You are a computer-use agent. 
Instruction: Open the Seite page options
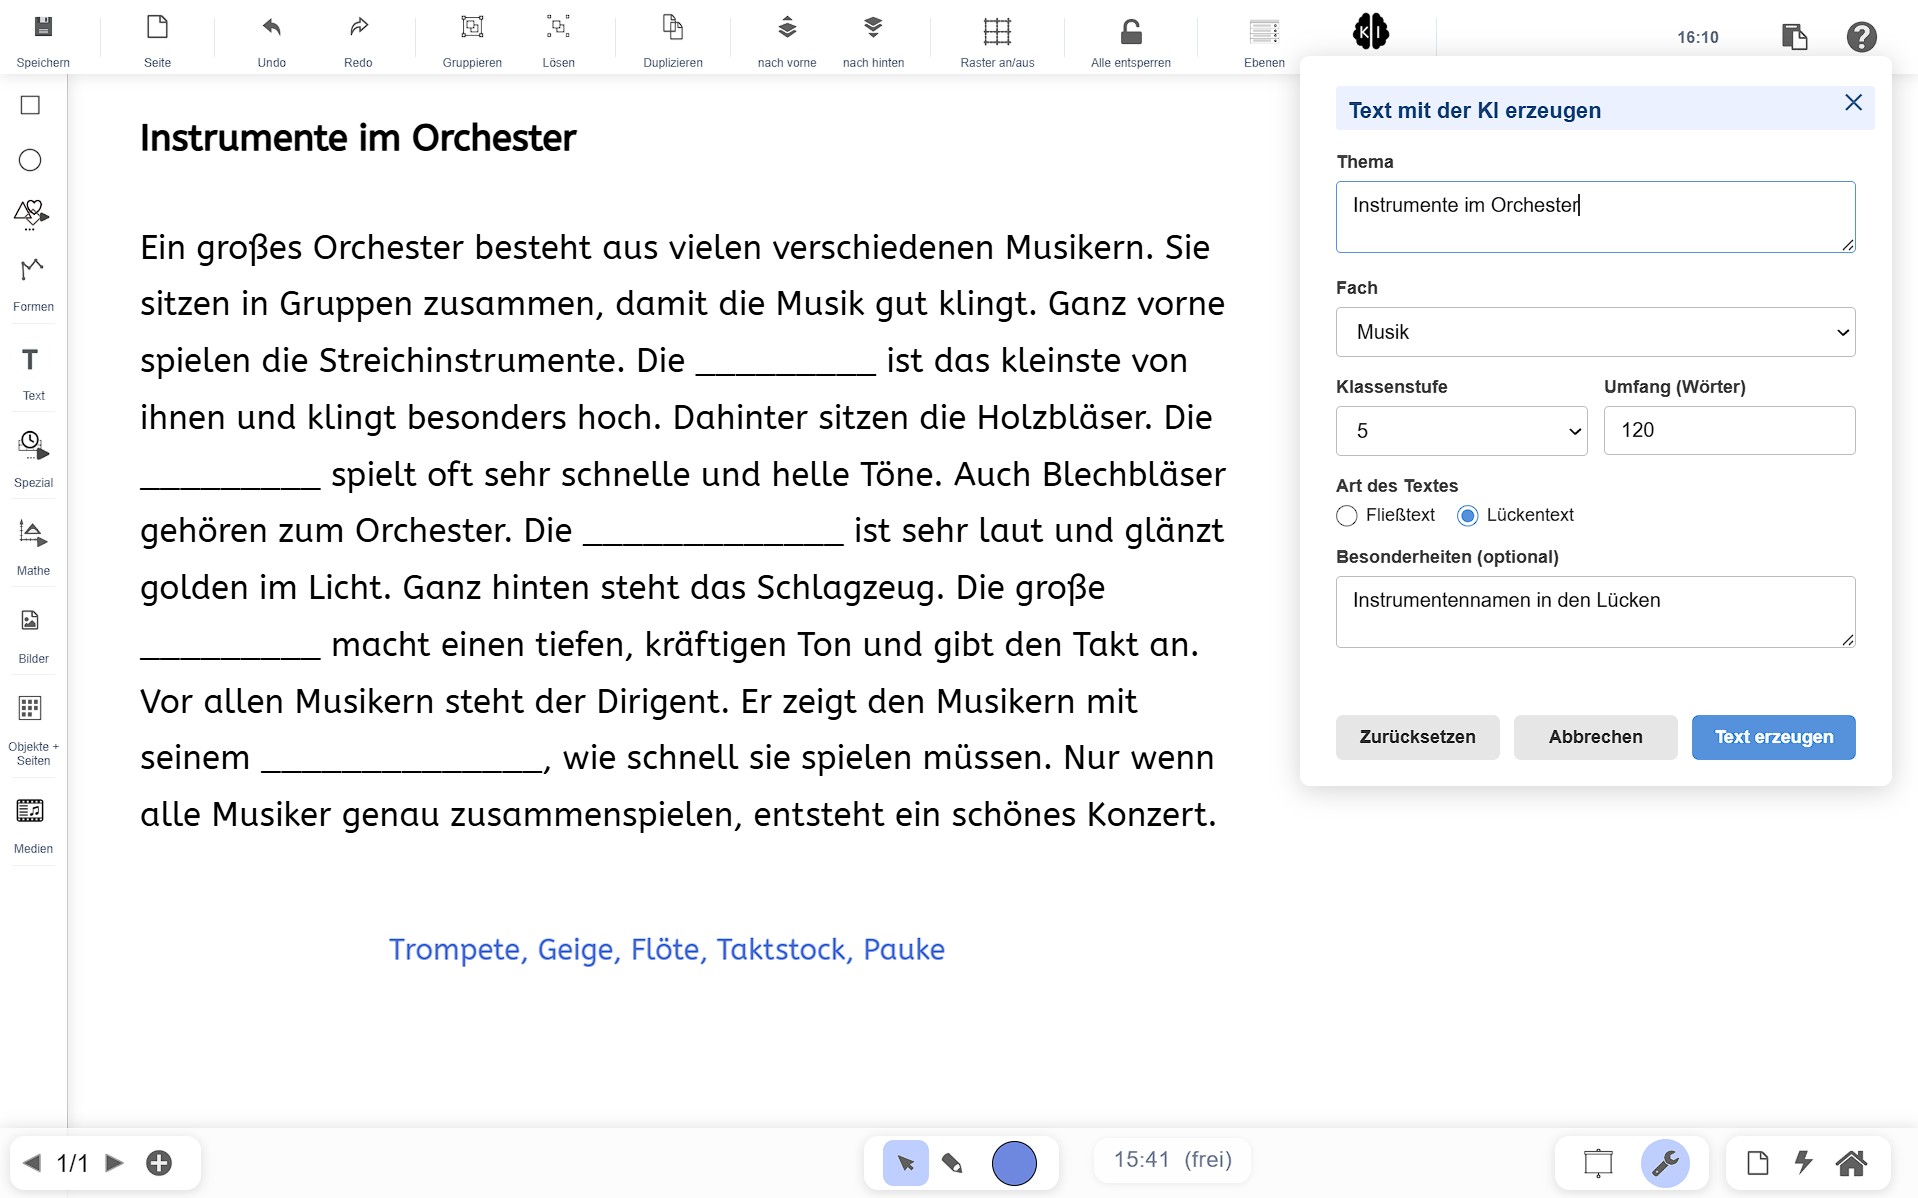coord(157,40)
